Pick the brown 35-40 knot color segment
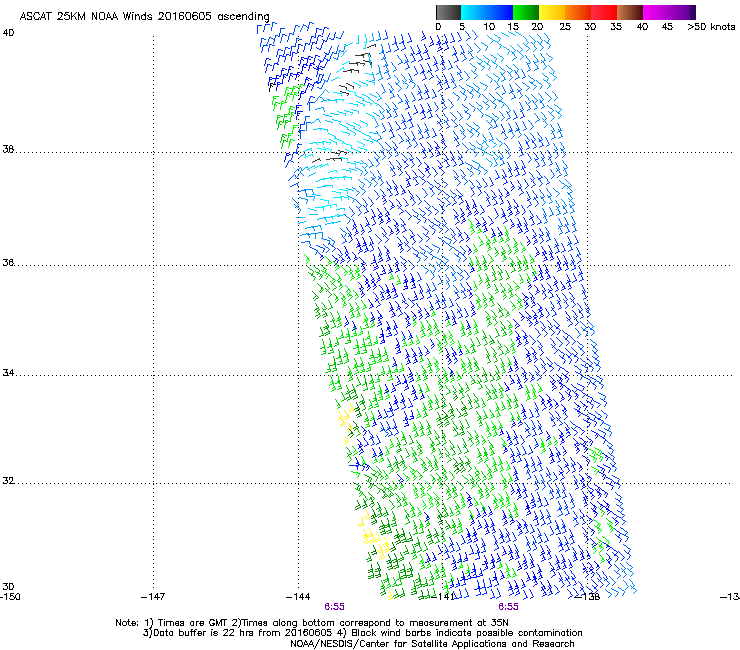 click(x=630, y=12)
